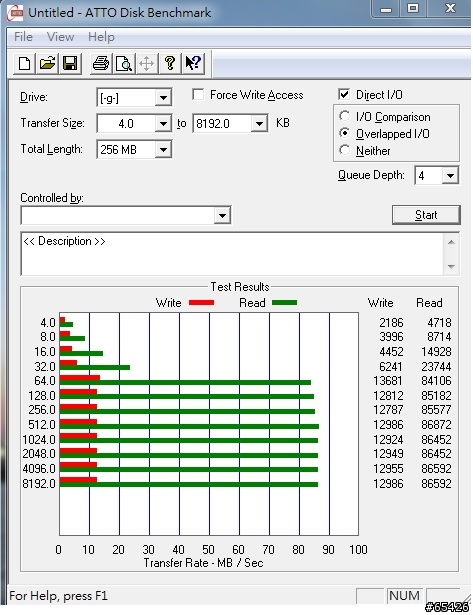Expand the minimum Transfer Size dropdown 4.0

pos(163,124)
